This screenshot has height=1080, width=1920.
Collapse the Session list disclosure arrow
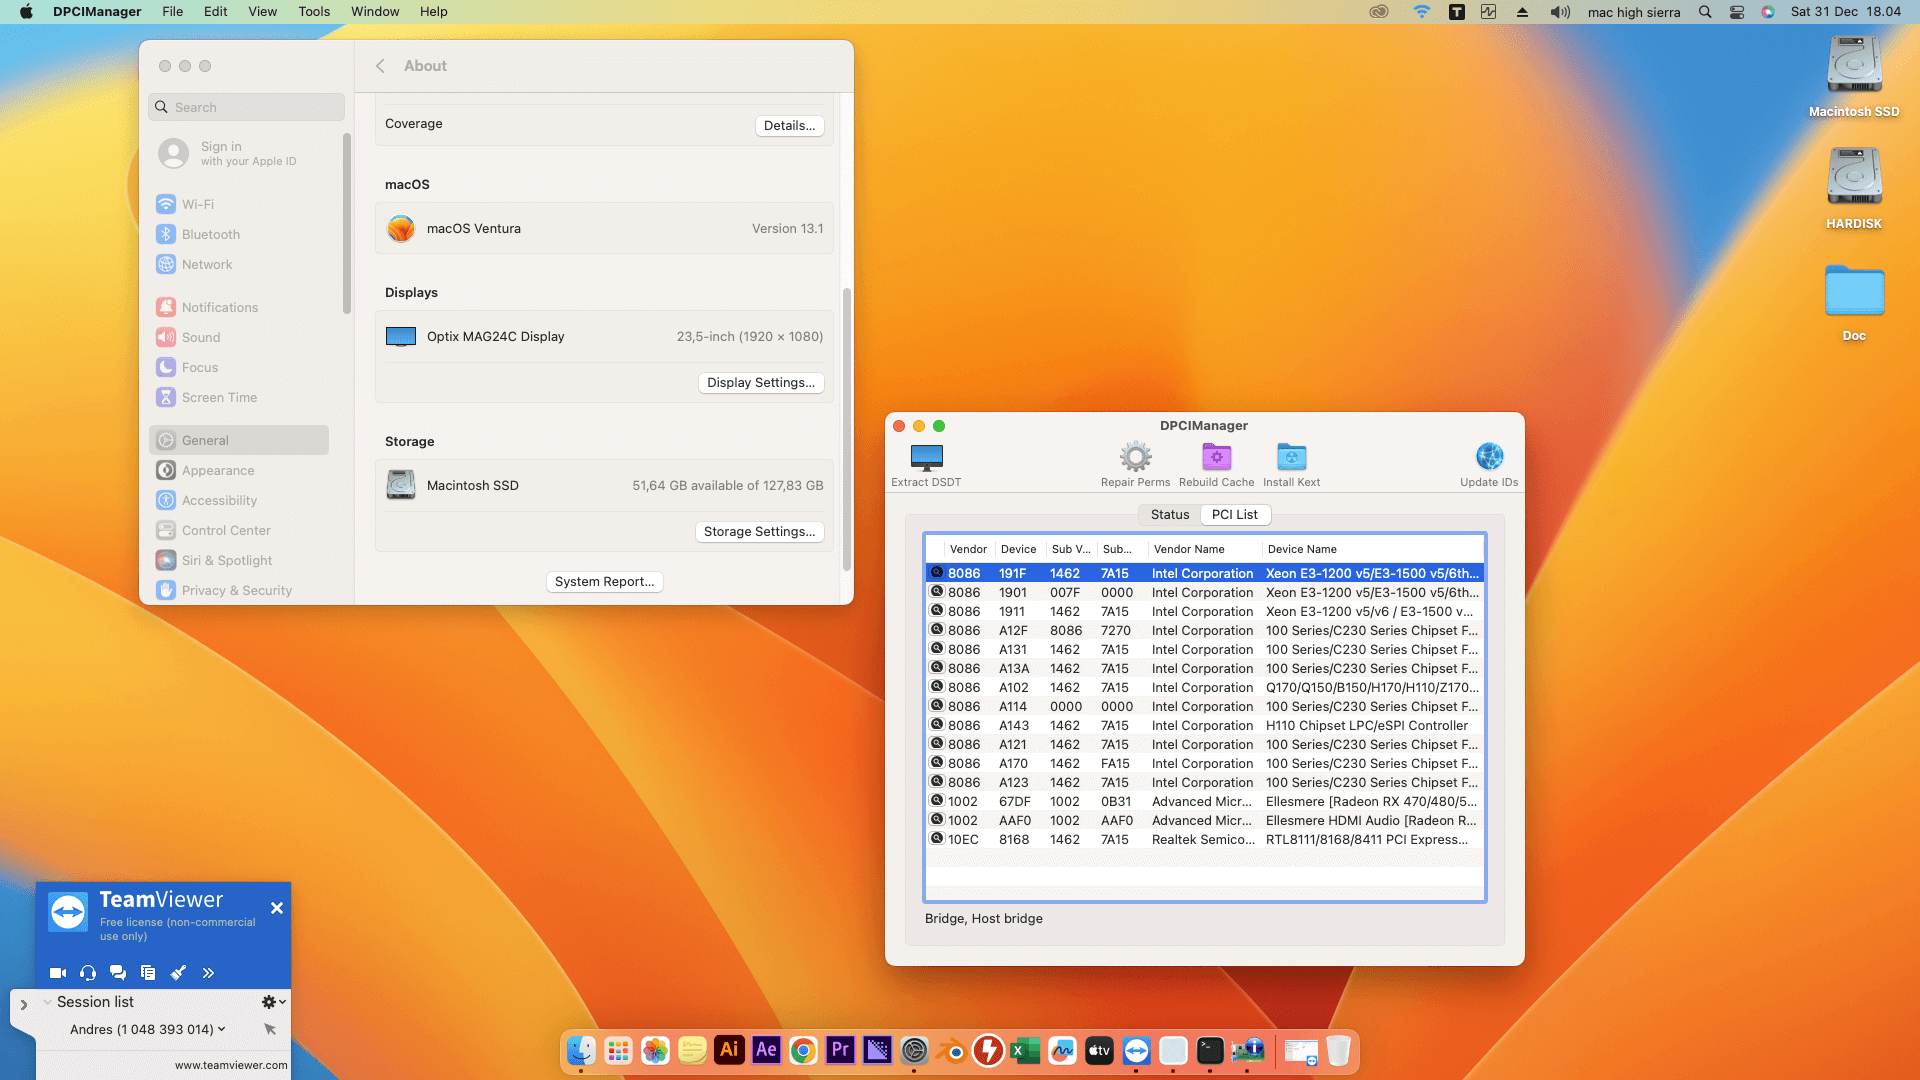click(47, 1002)
